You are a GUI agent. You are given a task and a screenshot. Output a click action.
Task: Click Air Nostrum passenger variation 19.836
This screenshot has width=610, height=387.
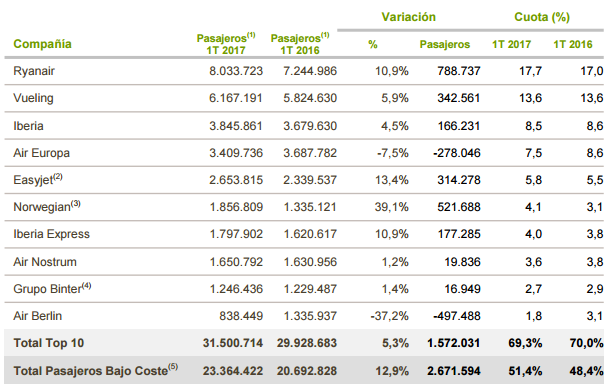[x=463, y=262]
